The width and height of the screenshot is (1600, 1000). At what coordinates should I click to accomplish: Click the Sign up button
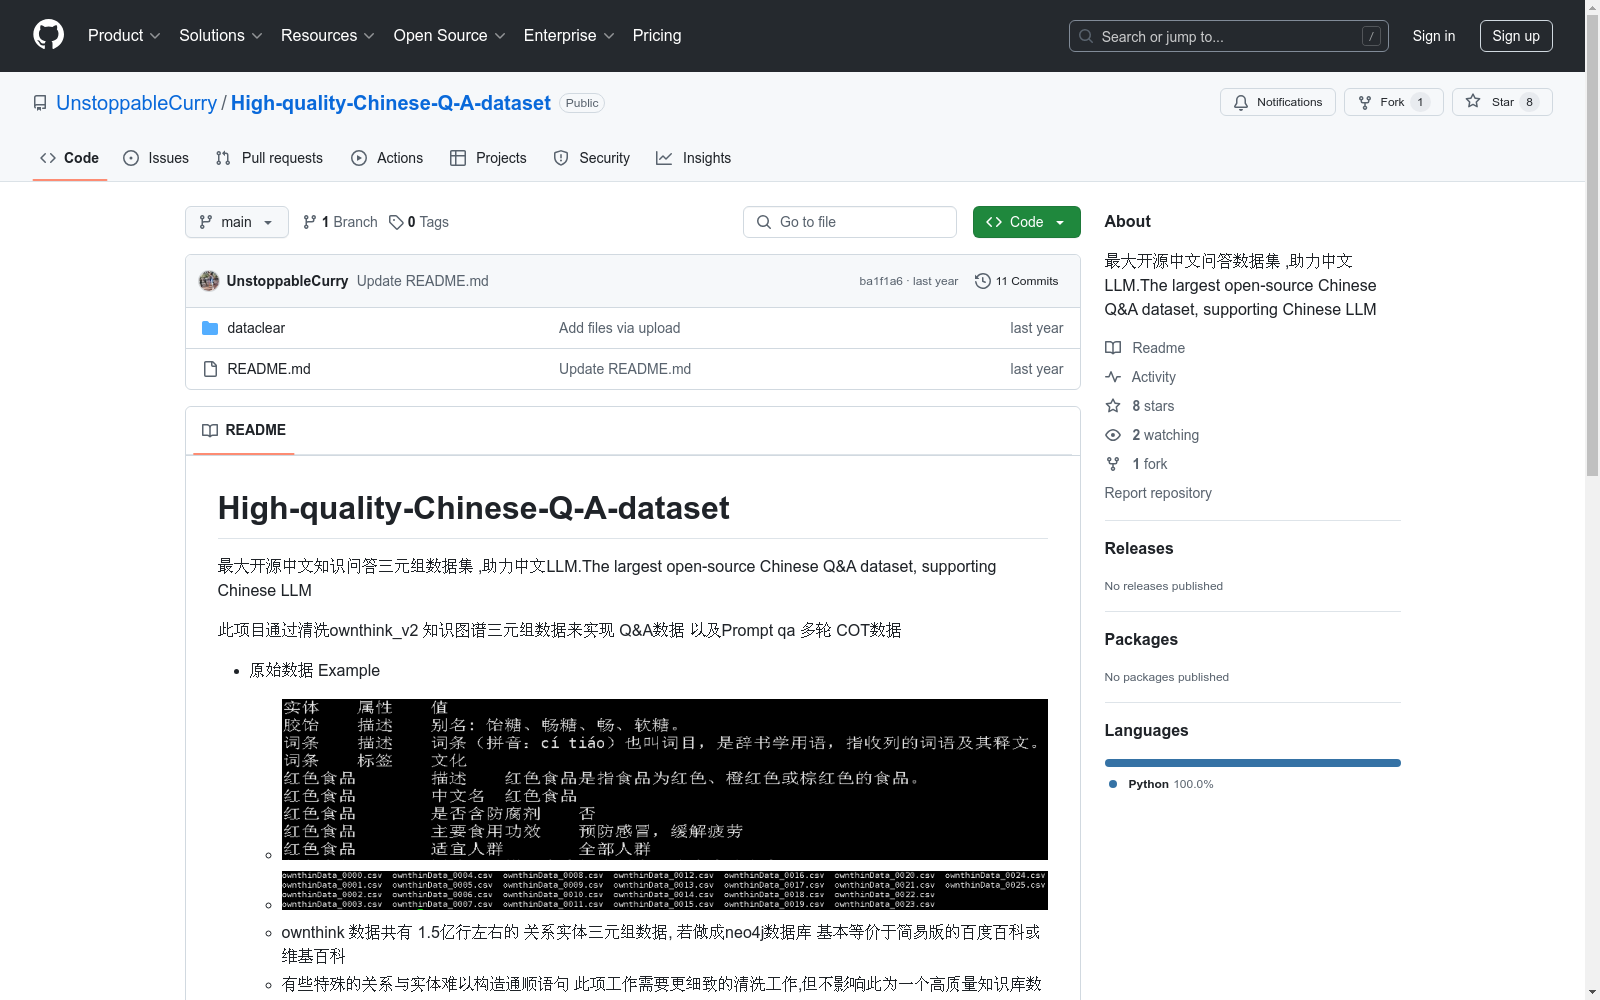pos(1516,36)
